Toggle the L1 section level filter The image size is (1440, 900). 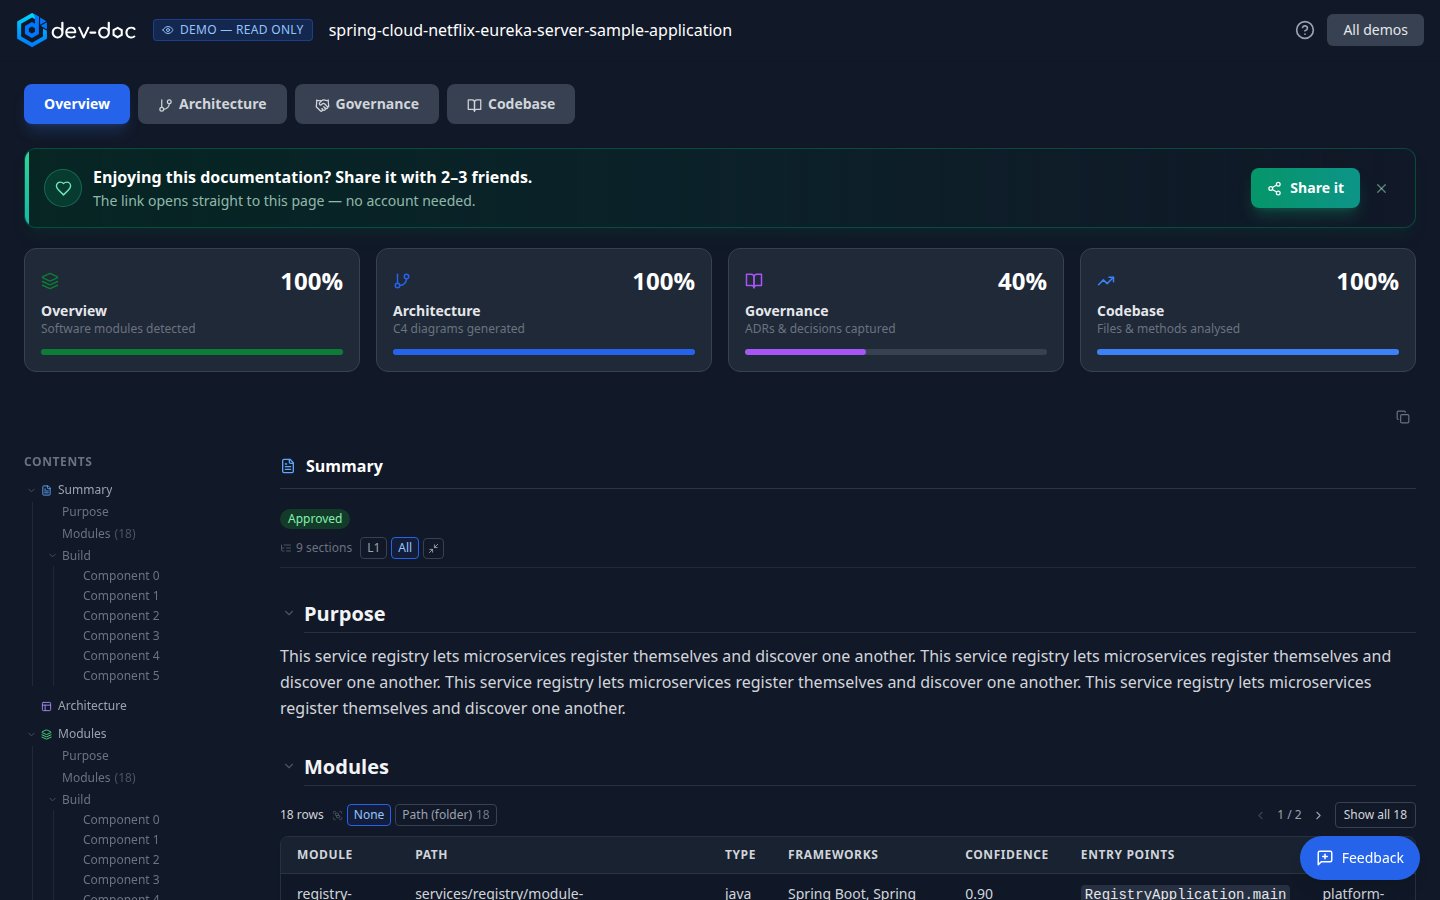pos(373,548)
